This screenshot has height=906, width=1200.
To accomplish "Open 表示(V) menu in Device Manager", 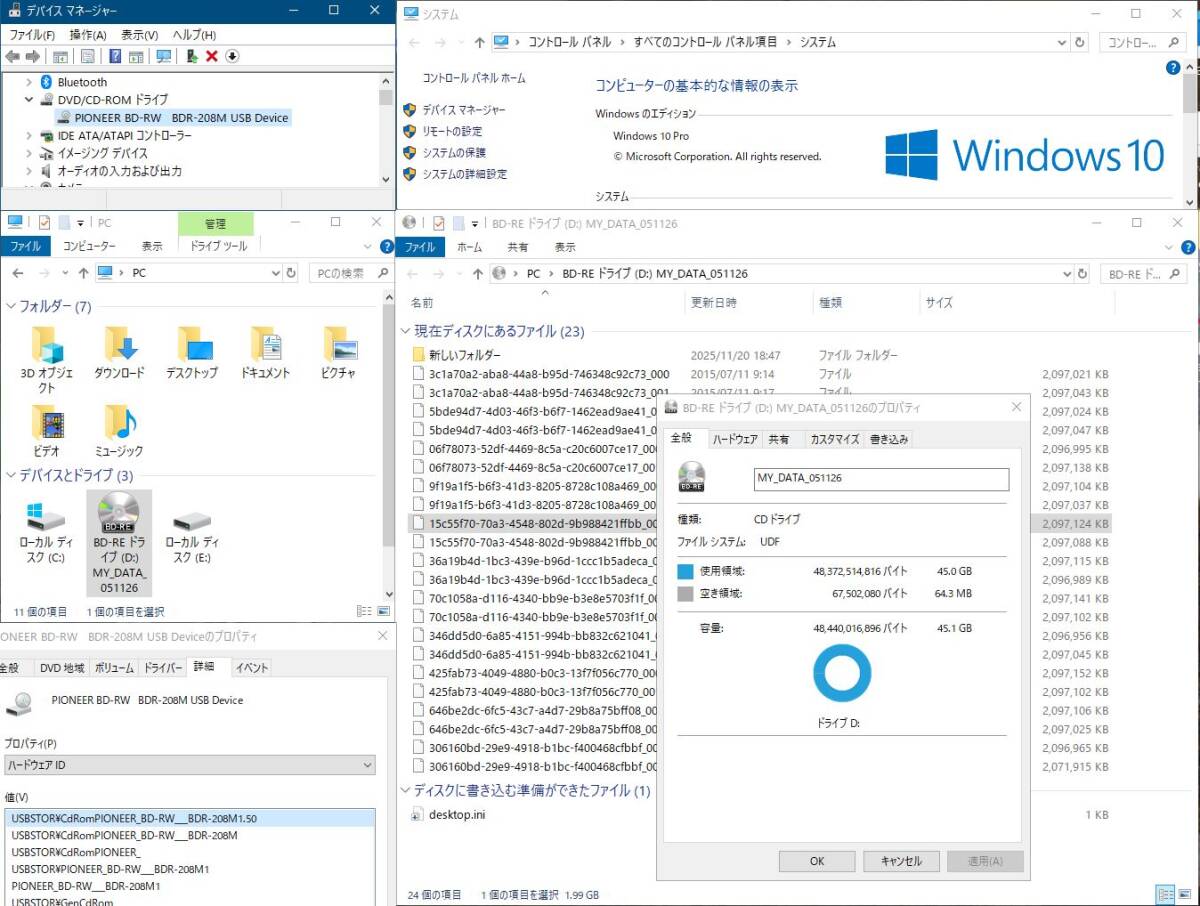I will pos(140,35).
